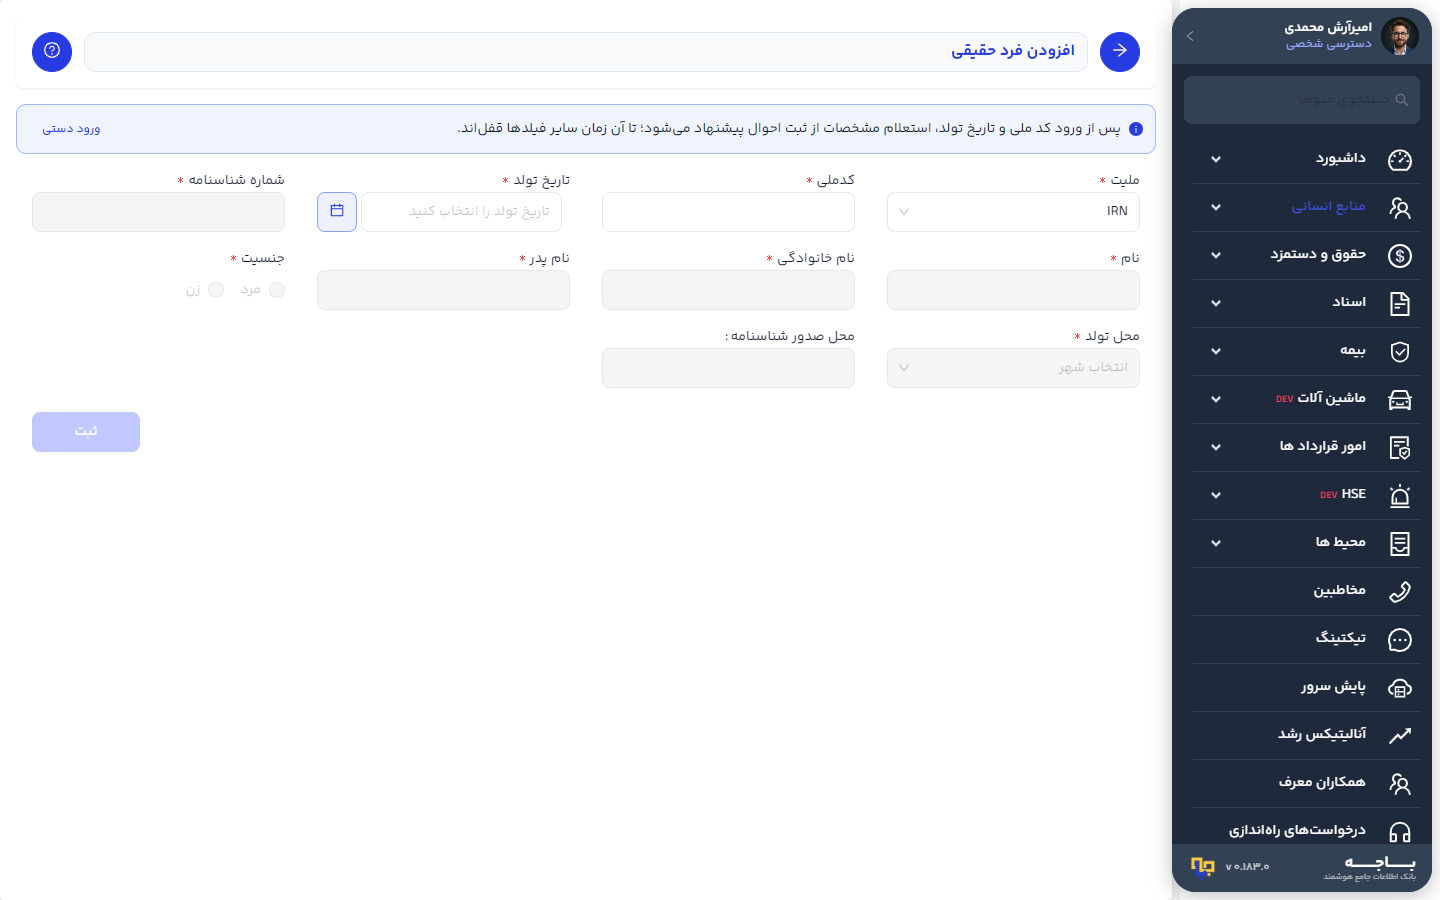This screenshot has width=1440, height=900.
Task: Click the مخاطبین phone icon
Action: 1400,592
